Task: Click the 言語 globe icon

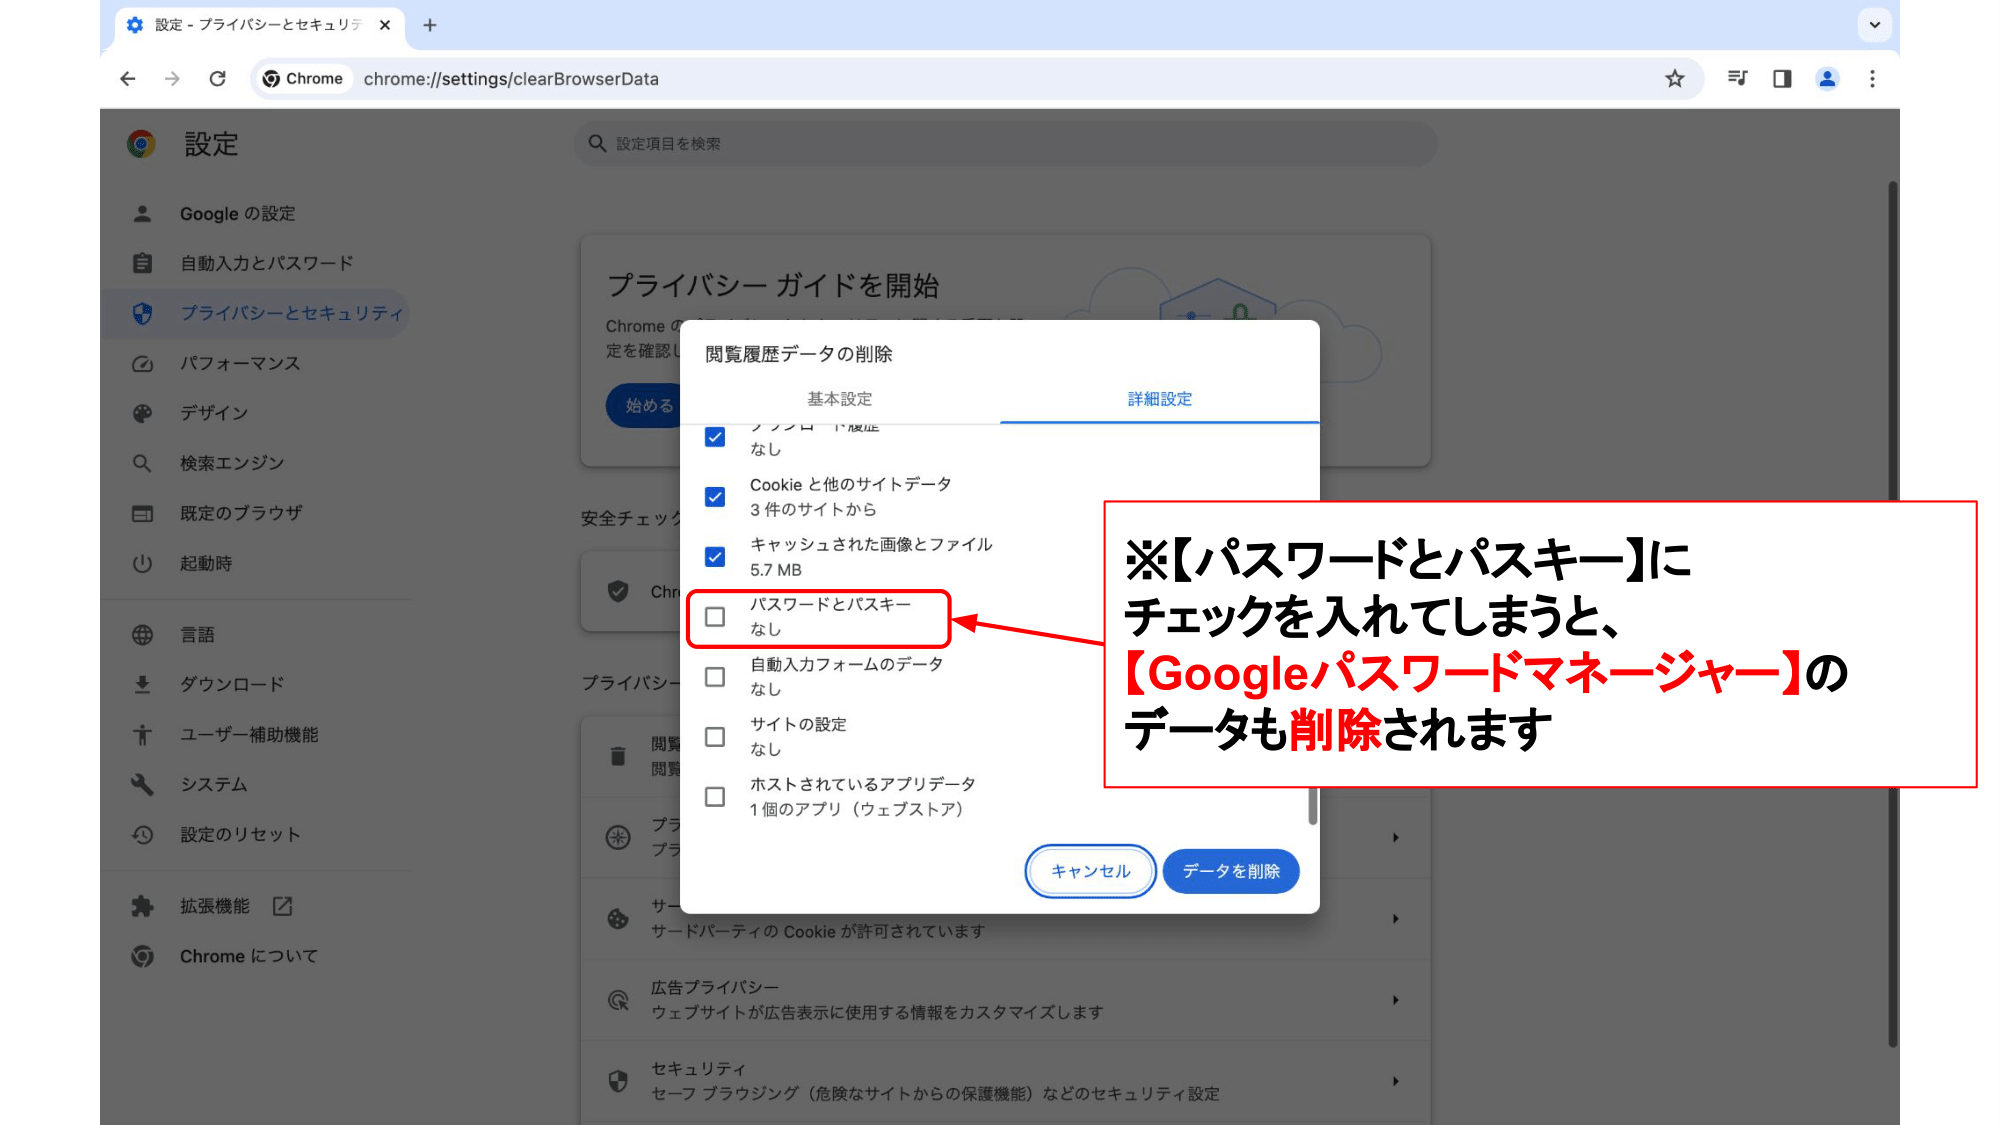Action: (x=142, y=634)
